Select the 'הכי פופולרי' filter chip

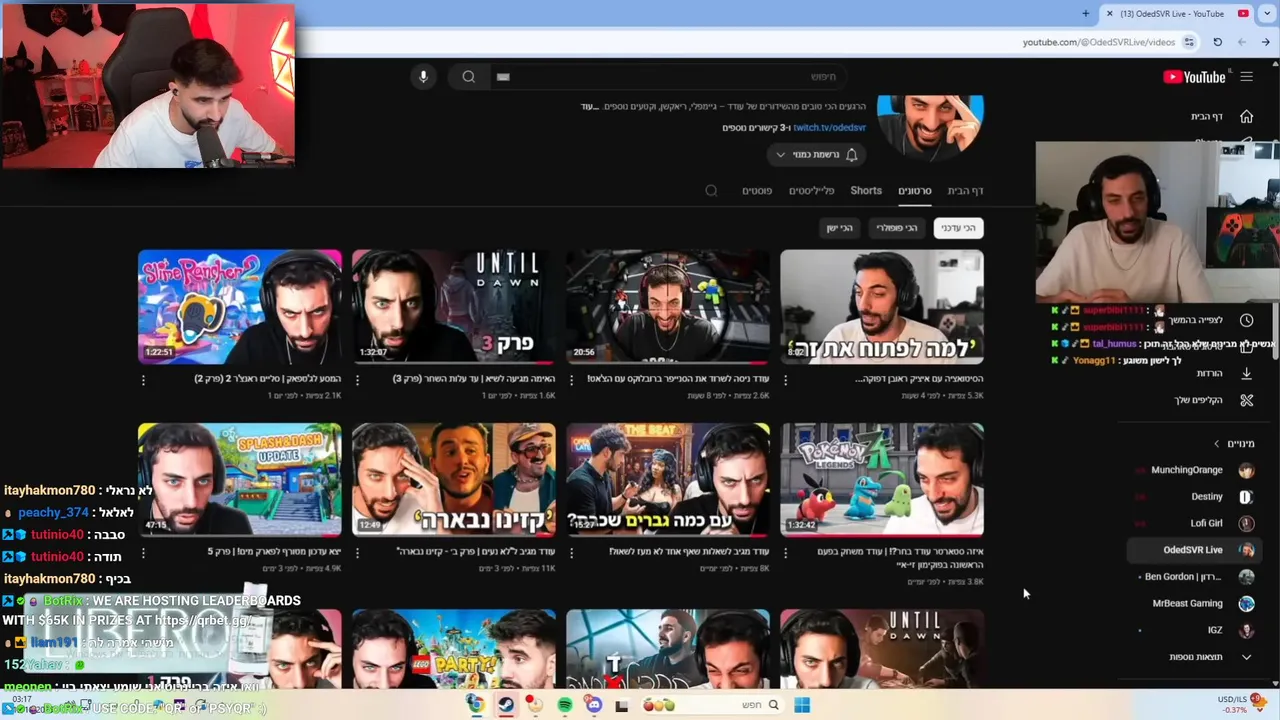[x=897, y=228]
